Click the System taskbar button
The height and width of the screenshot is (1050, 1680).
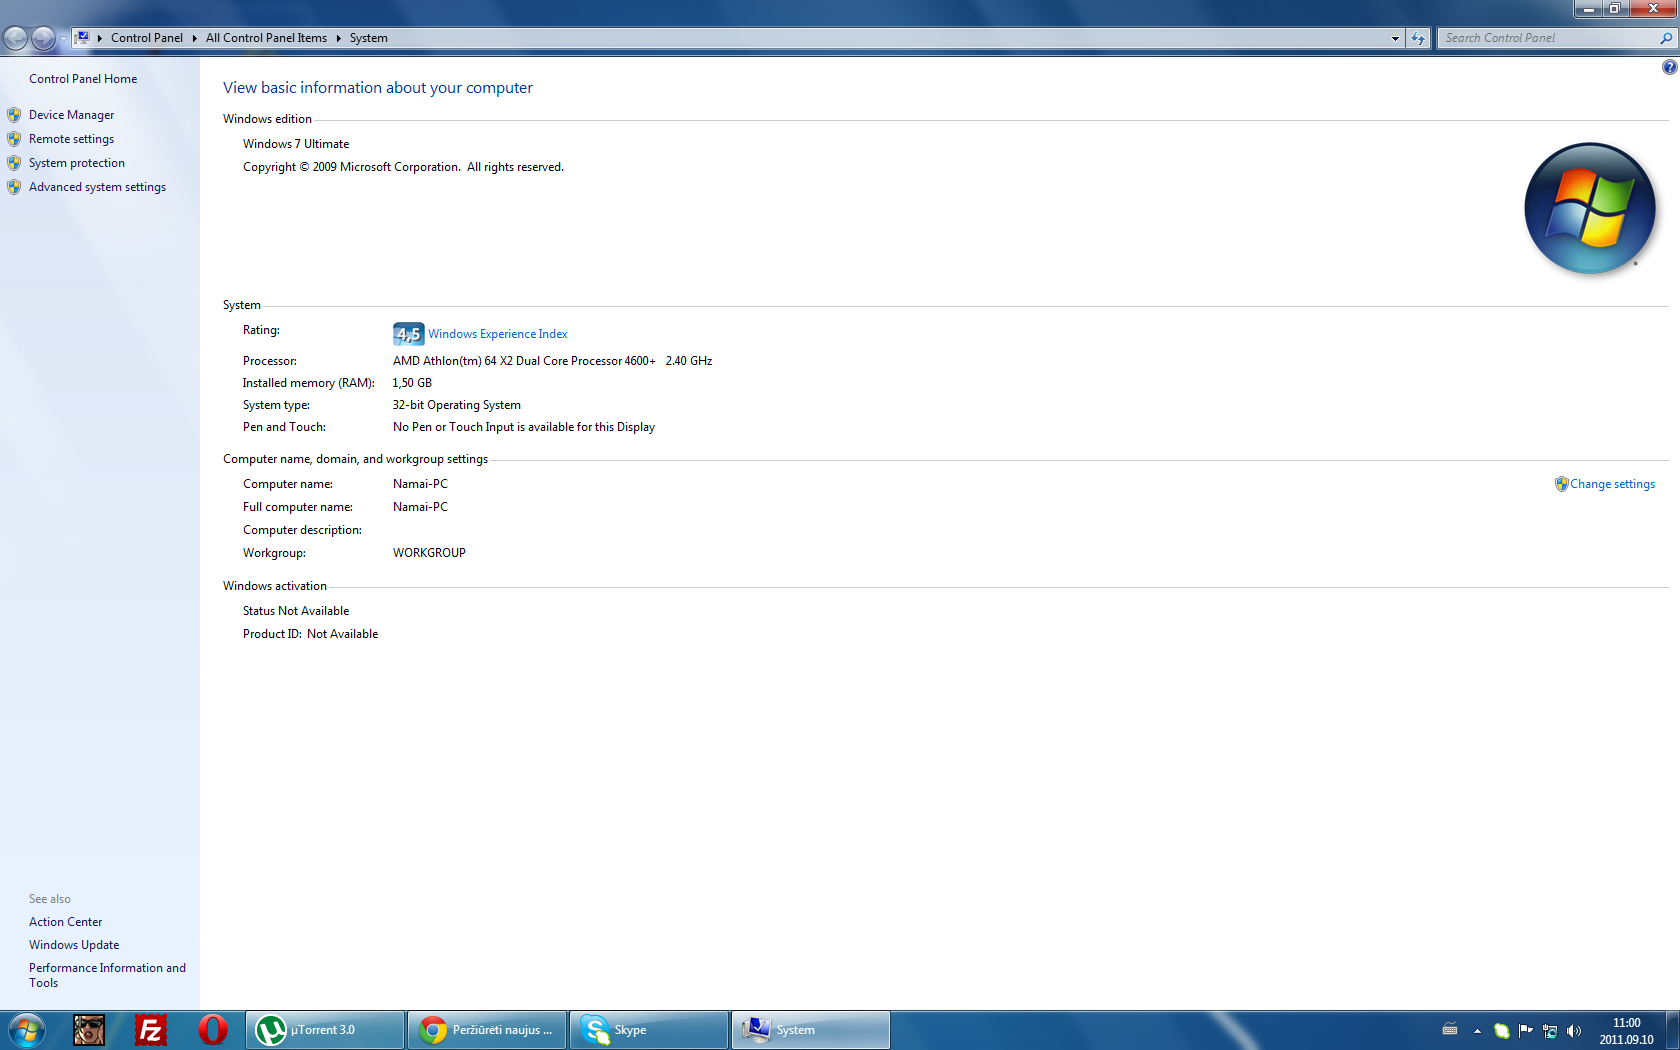coord(811,1030)
